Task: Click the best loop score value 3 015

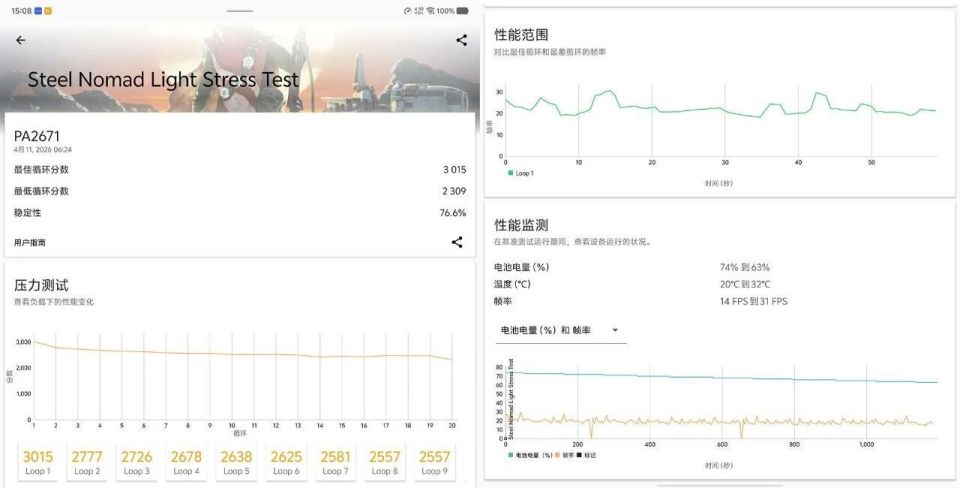Action: (x=454, y=170)
